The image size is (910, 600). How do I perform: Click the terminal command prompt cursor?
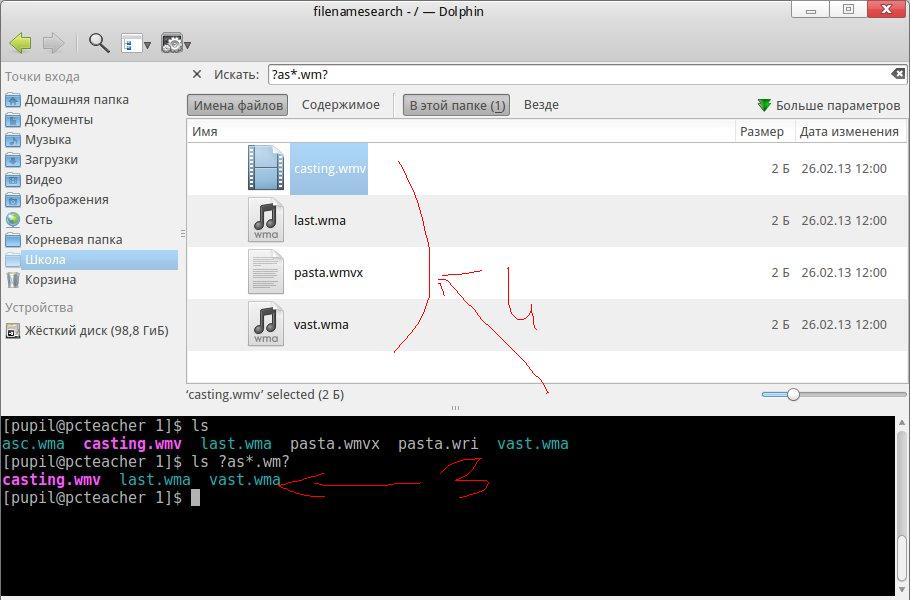[196, 497]
